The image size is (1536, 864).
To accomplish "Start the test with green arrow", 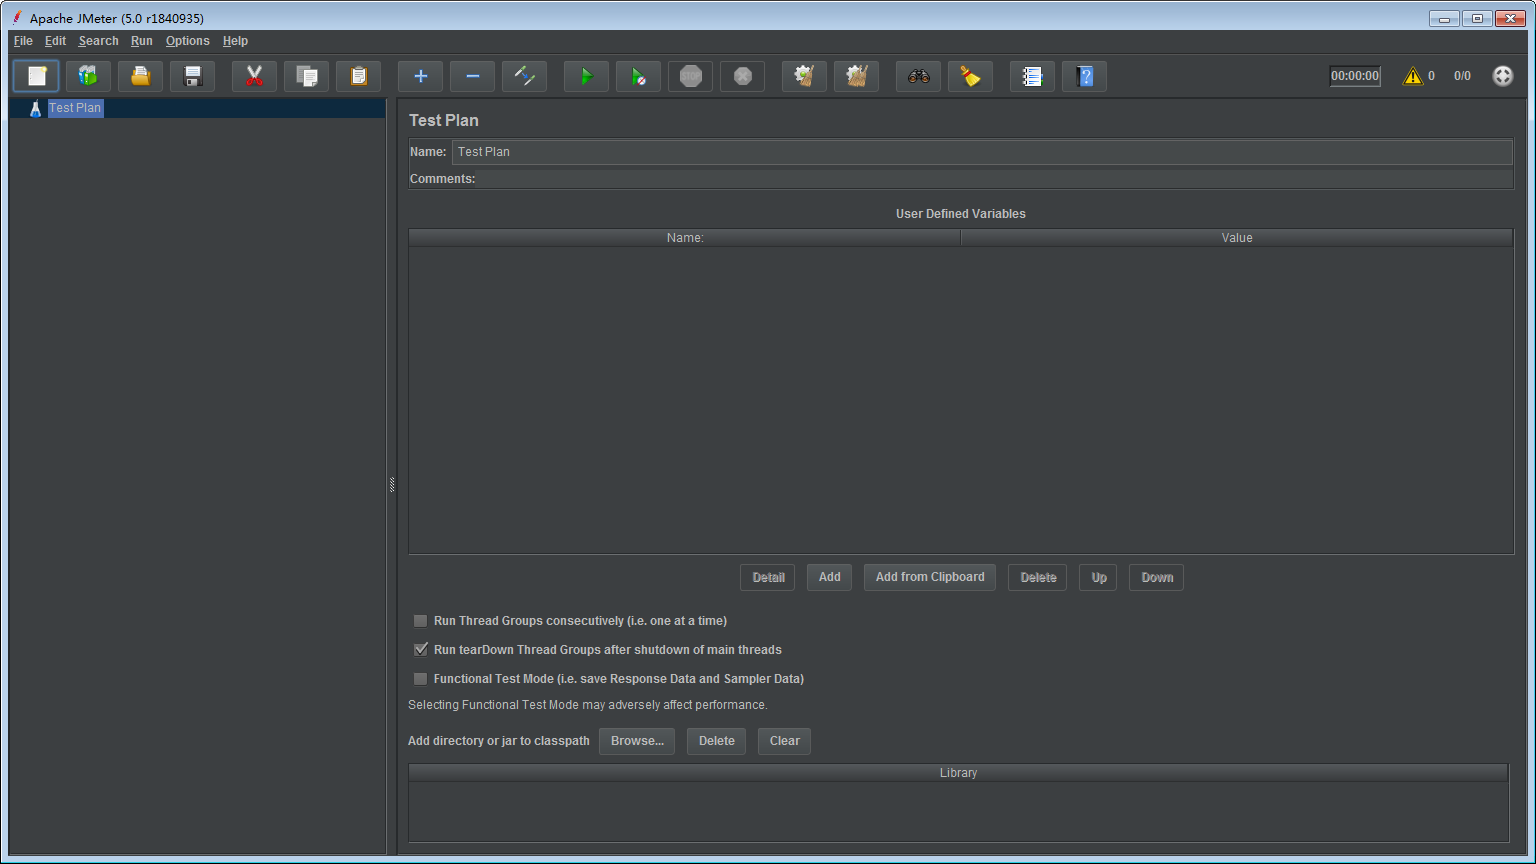I will click(x=586, y=76).
